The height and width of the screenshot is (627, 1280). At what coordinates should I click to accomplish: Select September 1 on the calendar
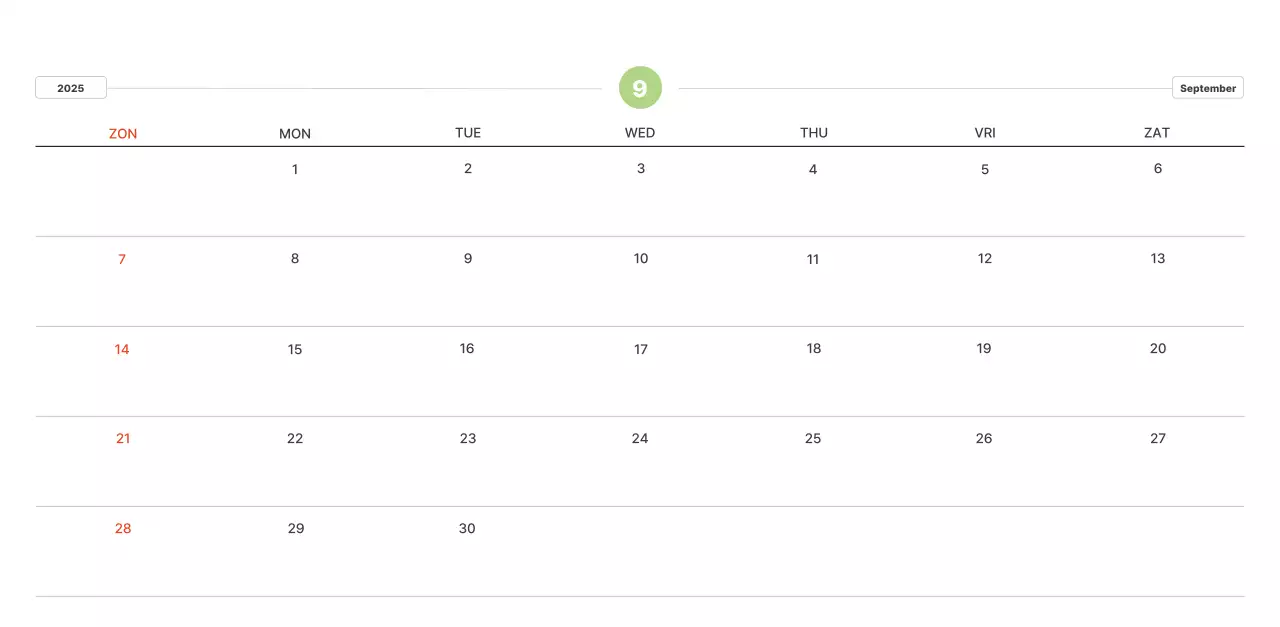295,169
